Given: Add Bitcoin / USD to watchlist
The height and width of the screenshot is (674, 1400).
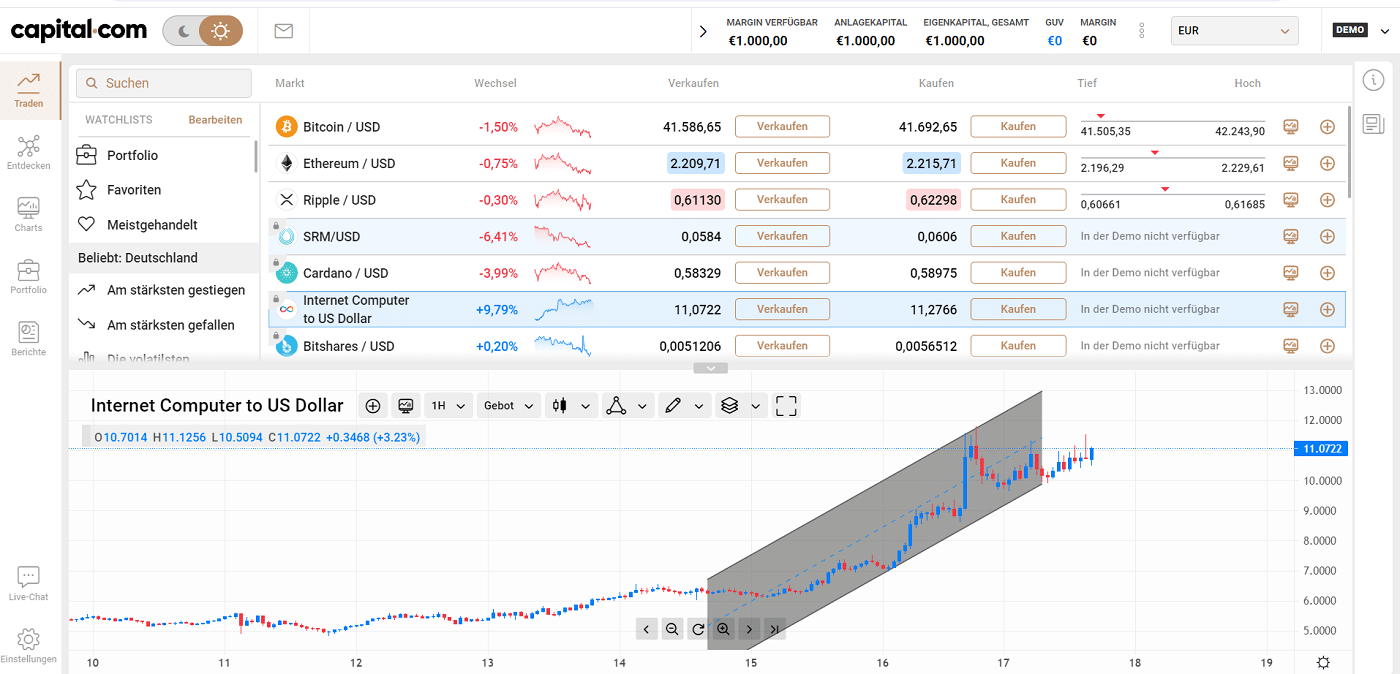Looking at the screenshot, I should coord(1327,127).
